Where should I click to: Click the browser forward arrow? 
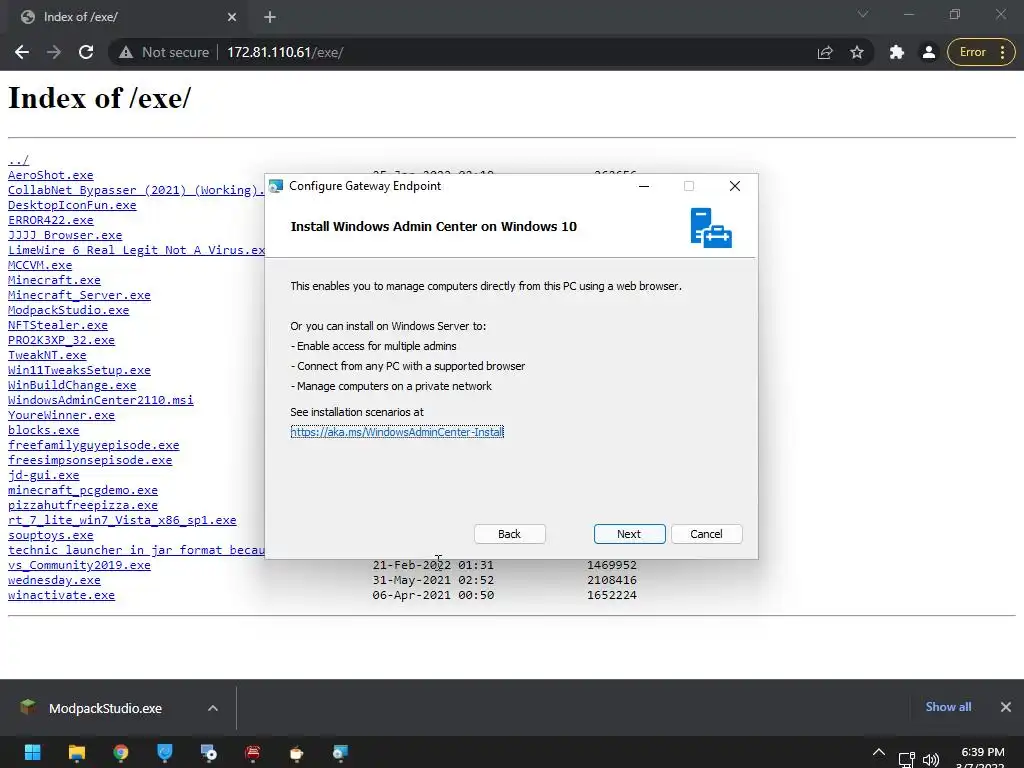(54, 52)
